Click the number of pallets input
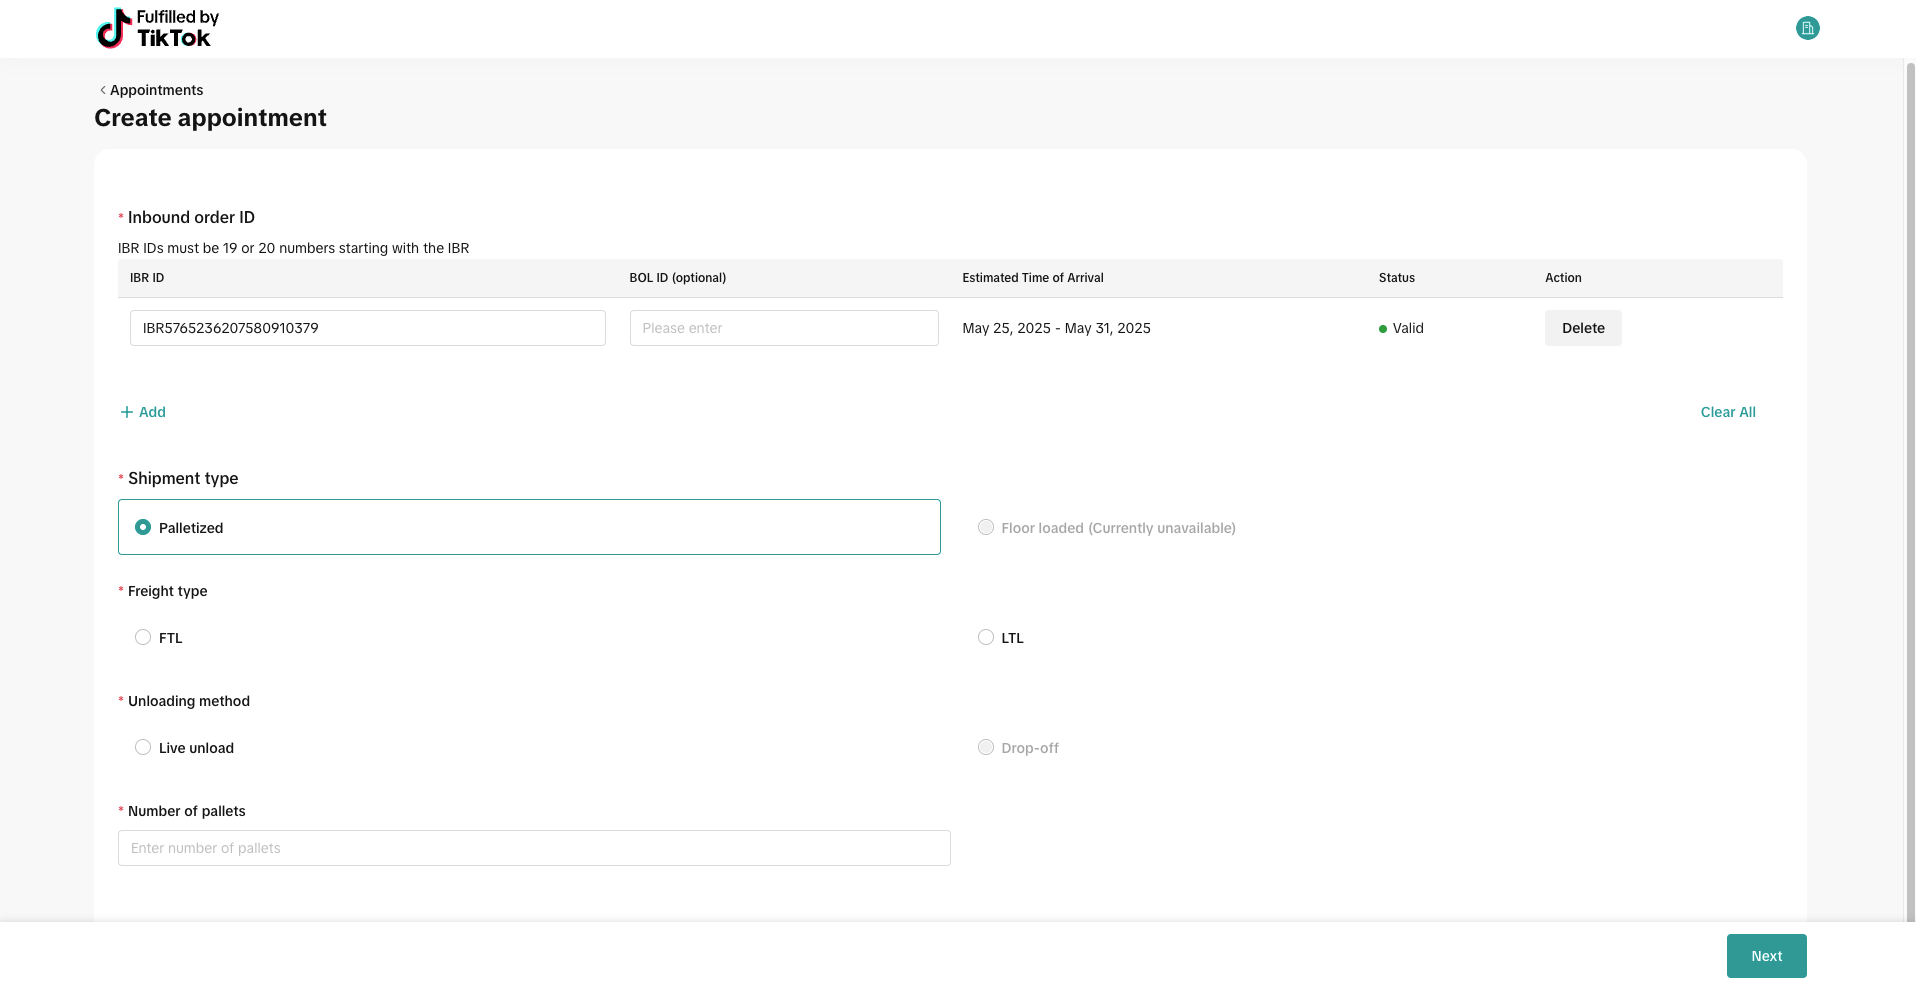 pyautogui.click(x=534, y=848)
